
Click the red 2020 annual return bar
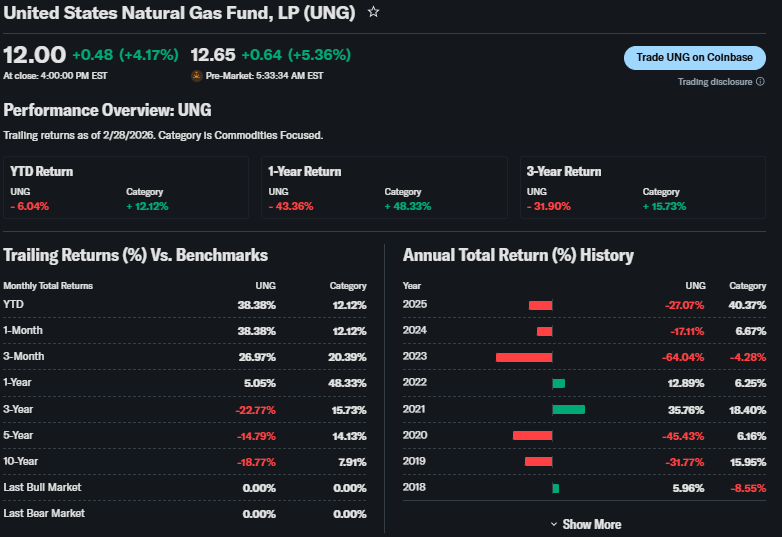[x=532, y=435]
